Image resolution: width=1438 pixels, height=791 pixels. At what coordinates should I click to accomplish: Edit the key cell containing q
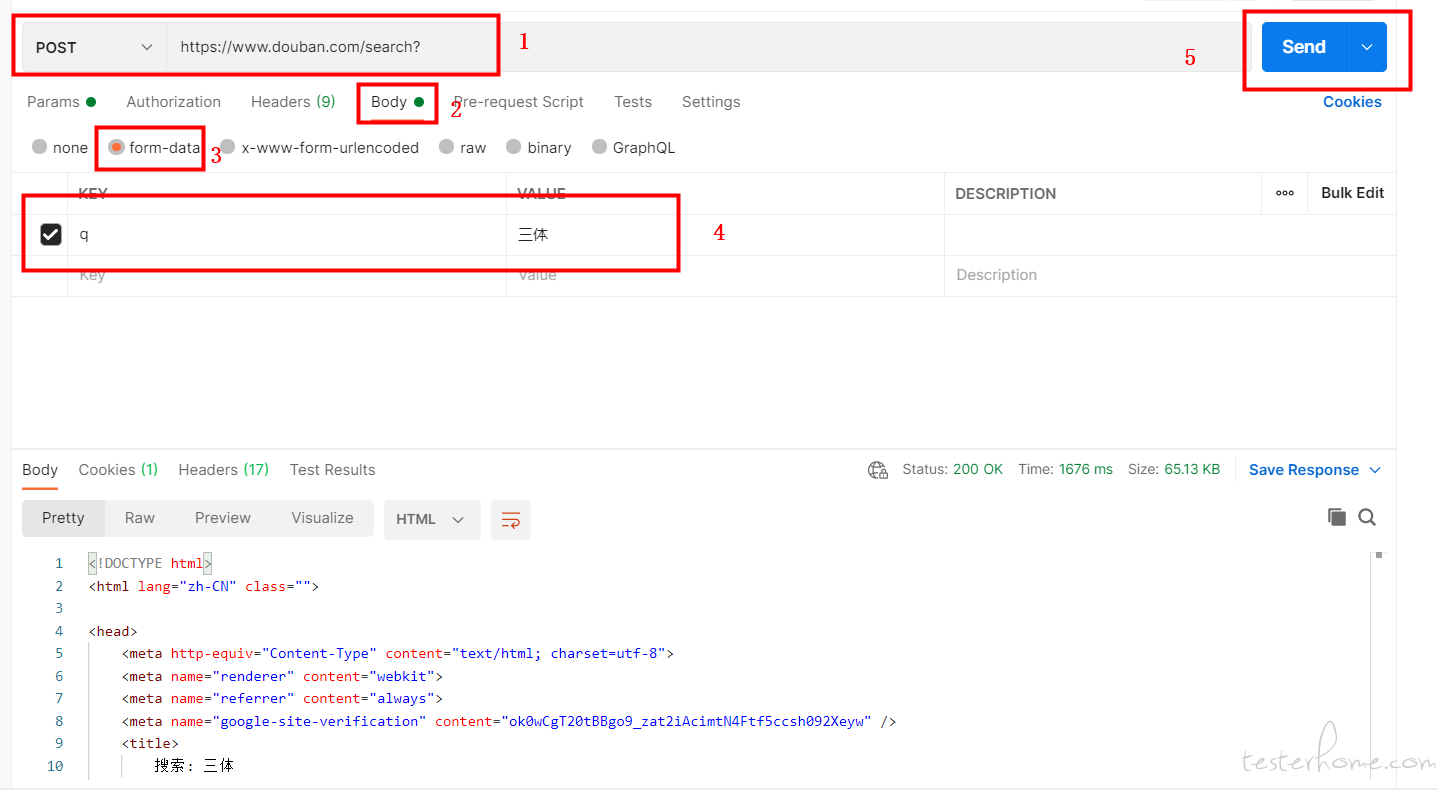tap(287, 235)
